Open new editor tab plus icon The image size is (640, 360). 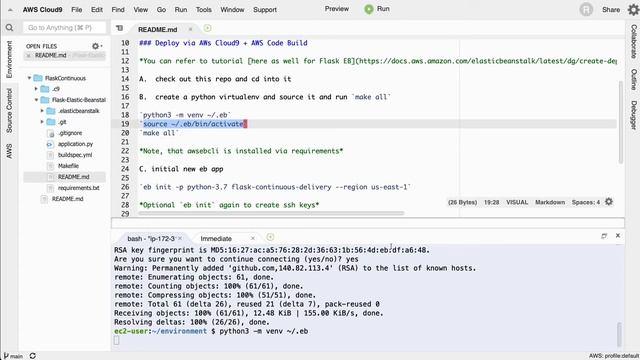pos(207,28)
